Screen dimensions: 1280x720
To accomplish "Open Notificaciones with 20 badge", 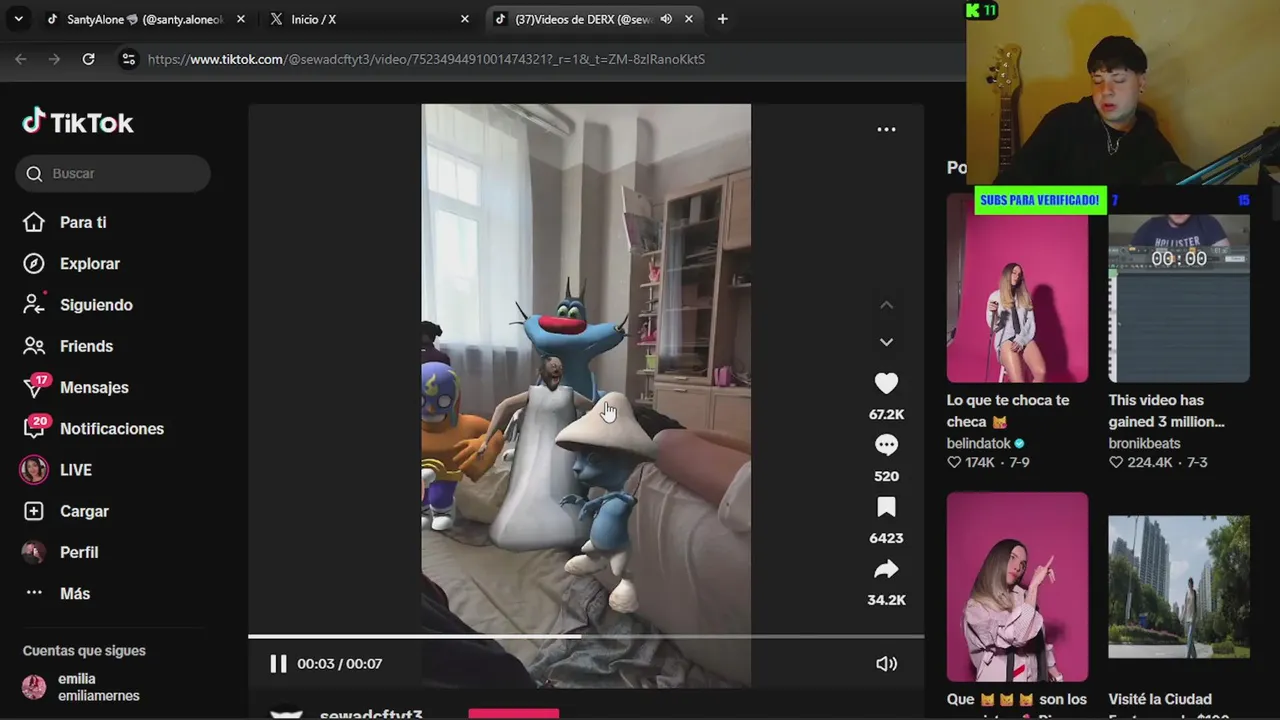I will (111, 428).
